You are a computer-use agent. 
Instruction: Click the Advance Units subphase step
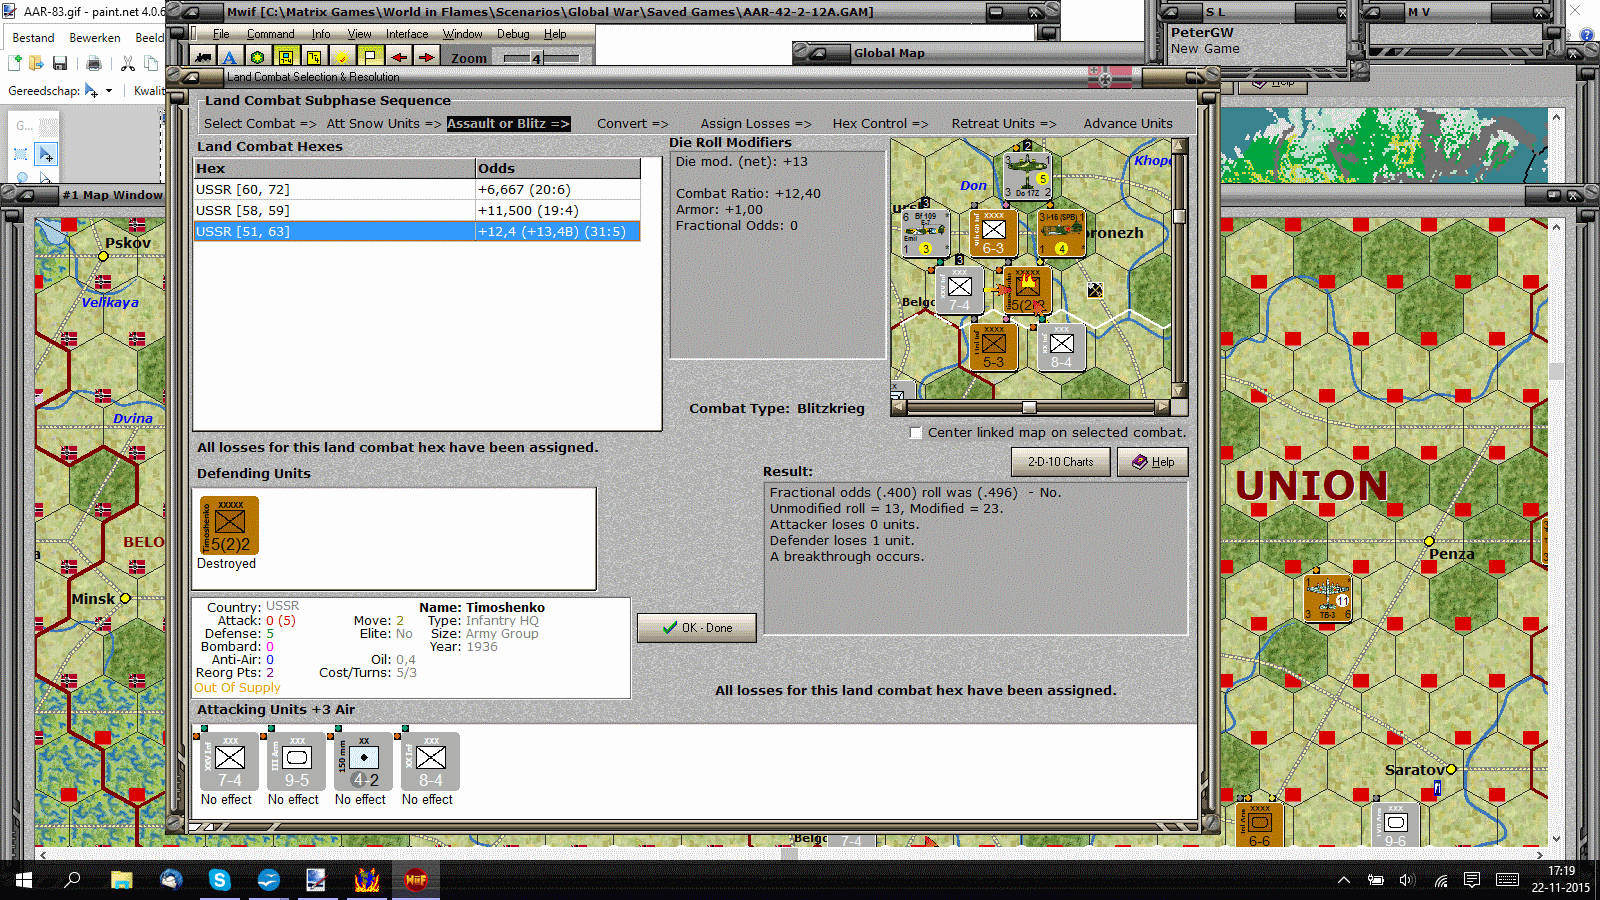1128,124
